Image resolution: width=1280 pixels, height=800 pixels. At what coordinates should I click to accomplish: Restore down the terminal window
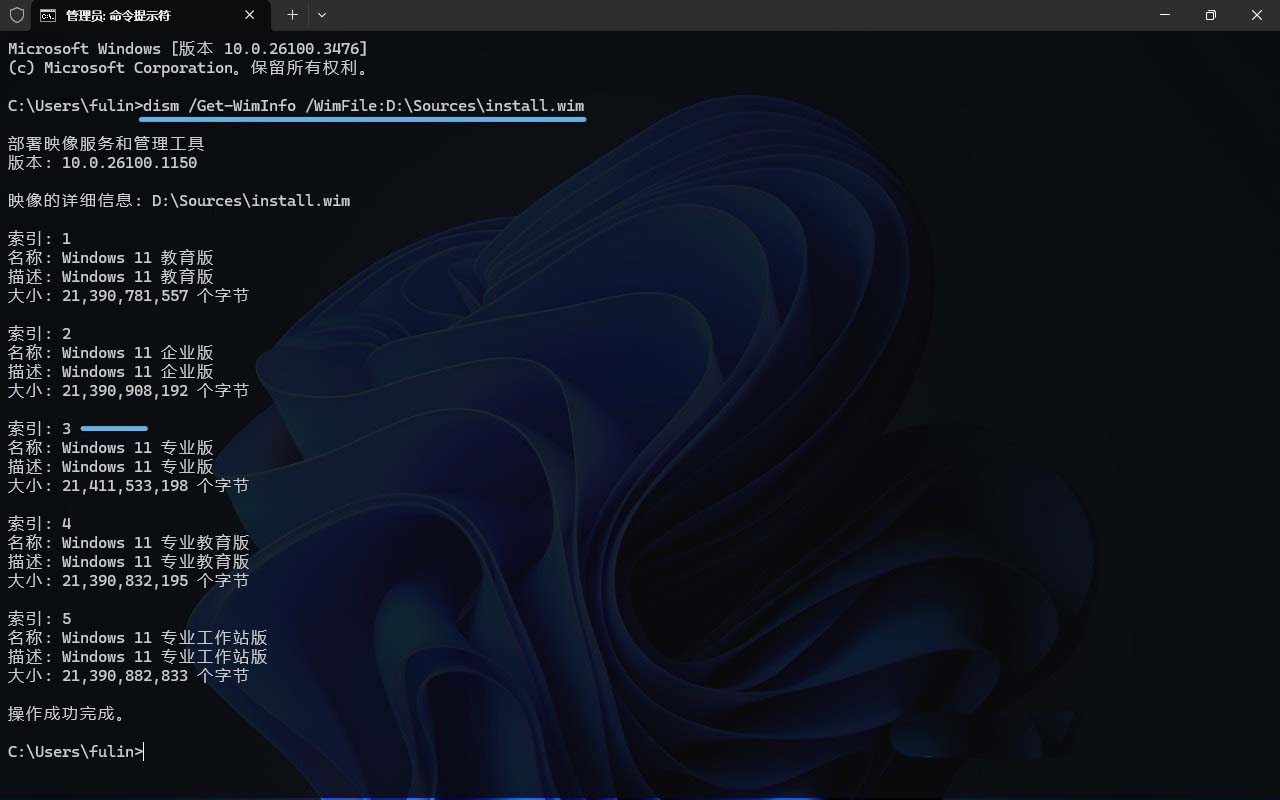[1211, 15]
